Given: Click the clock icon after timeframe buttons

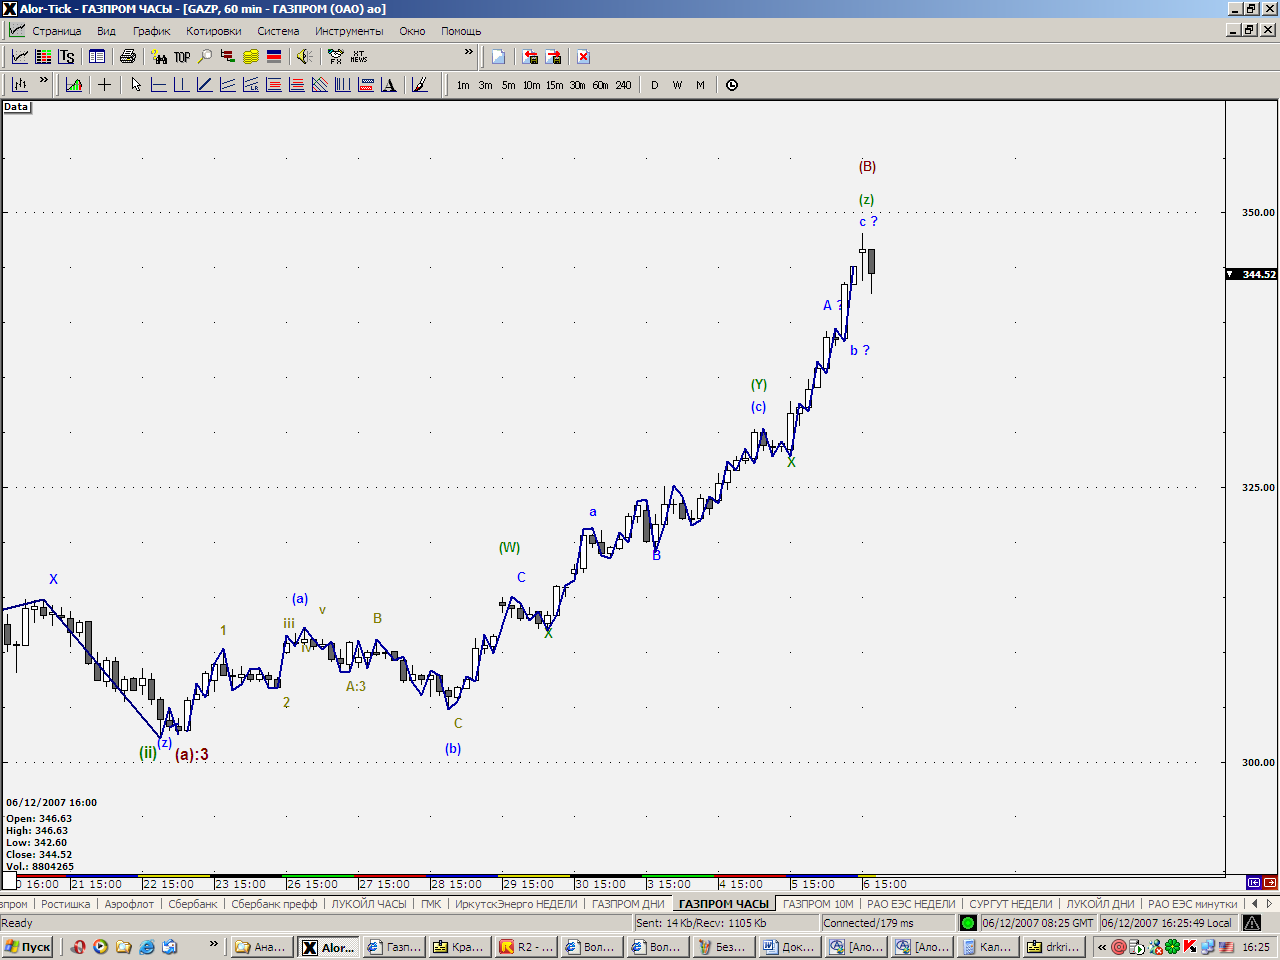Looking at the screenshot, I should tap(732, 85).
